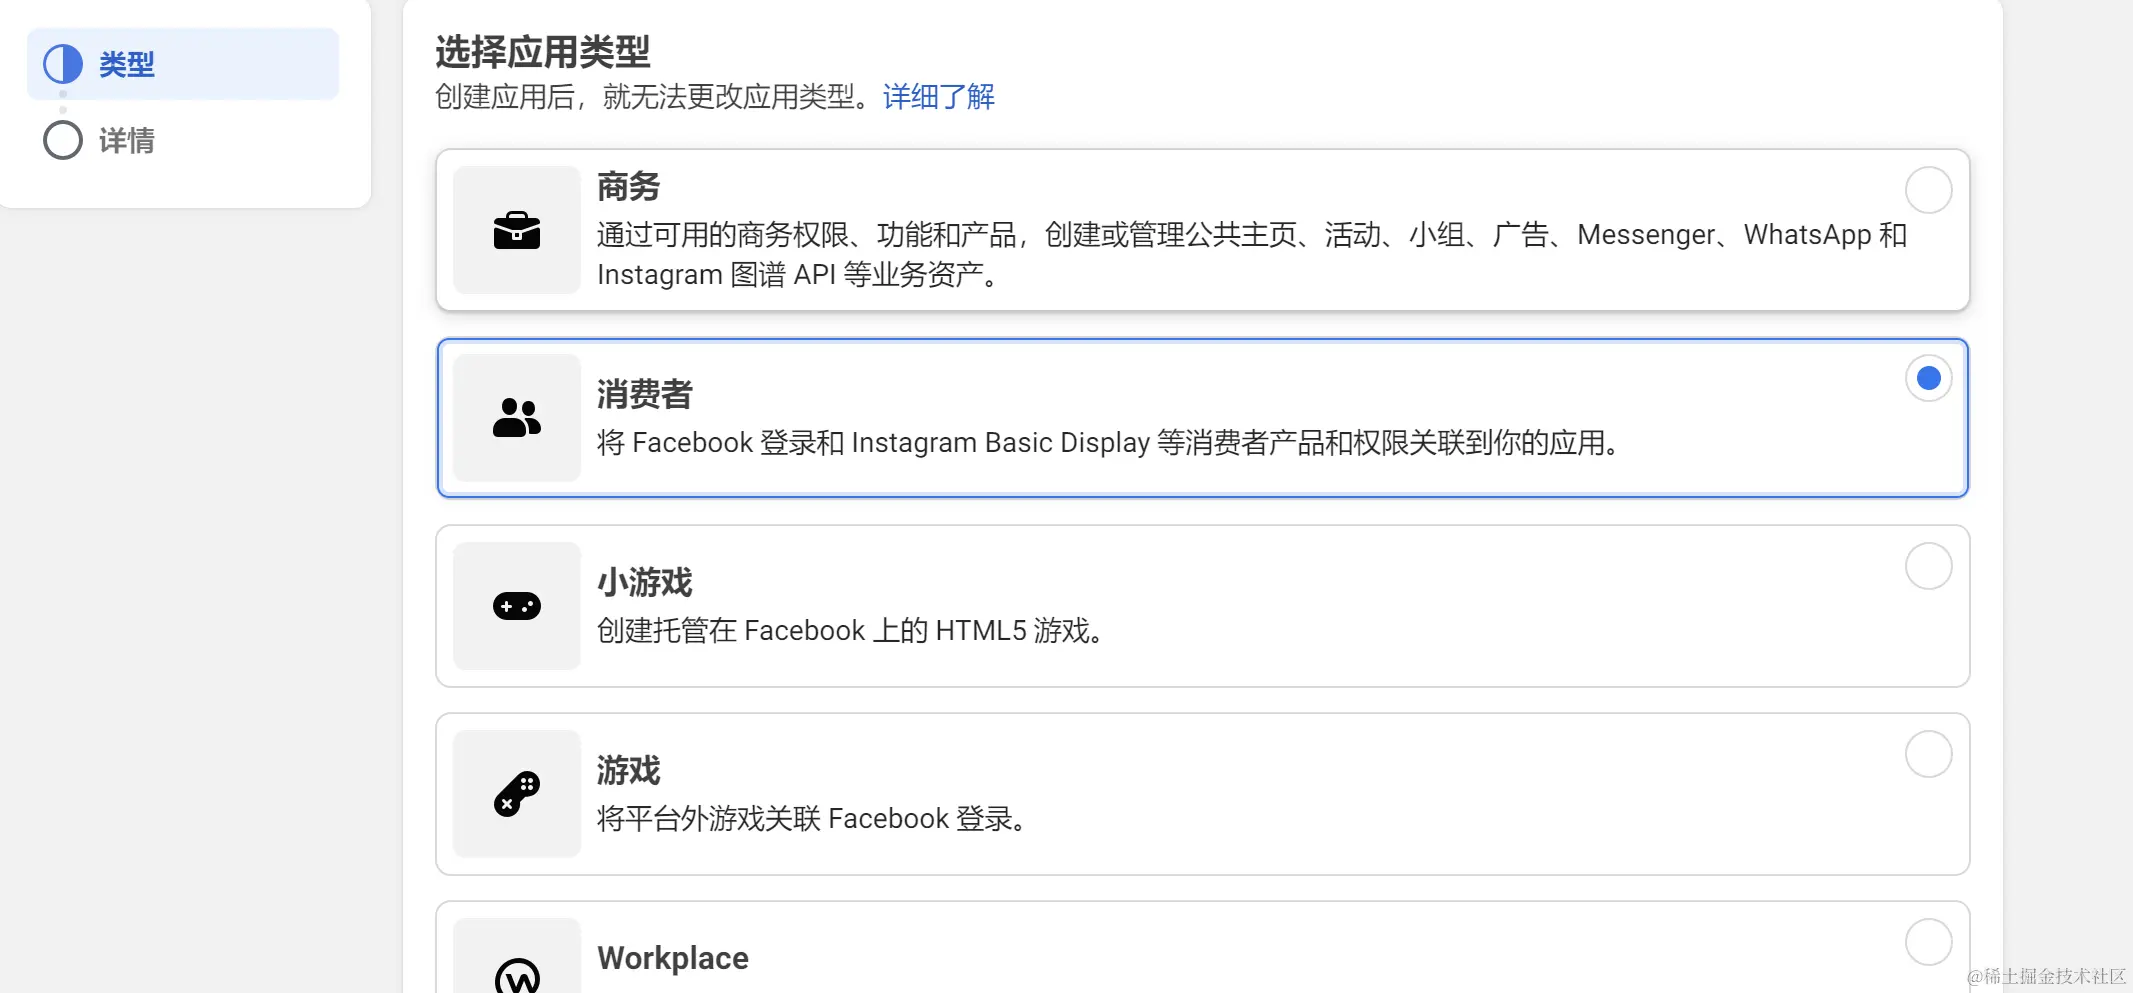Switch to the 类型 step

[x=127, y=64]
